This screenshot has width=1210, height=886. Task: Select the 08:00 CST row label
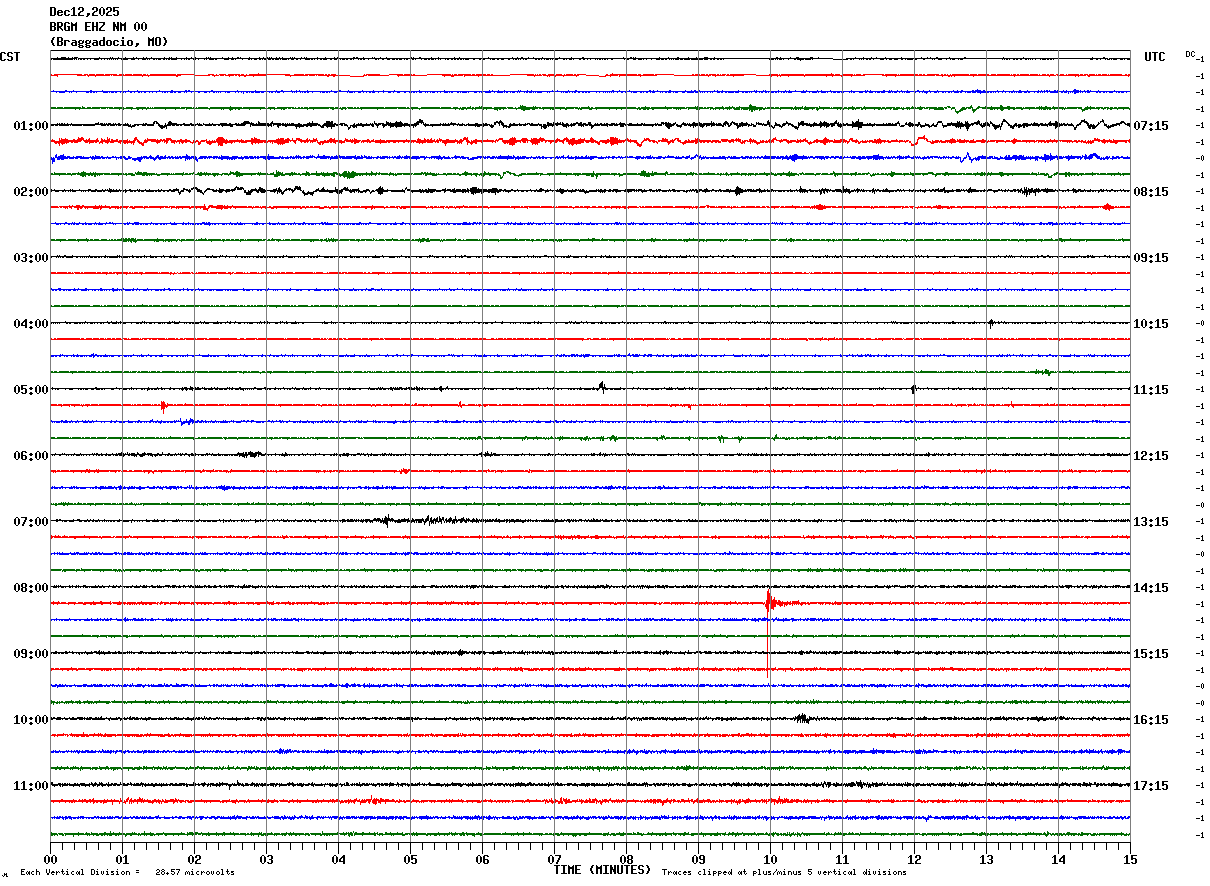(31, 588)
